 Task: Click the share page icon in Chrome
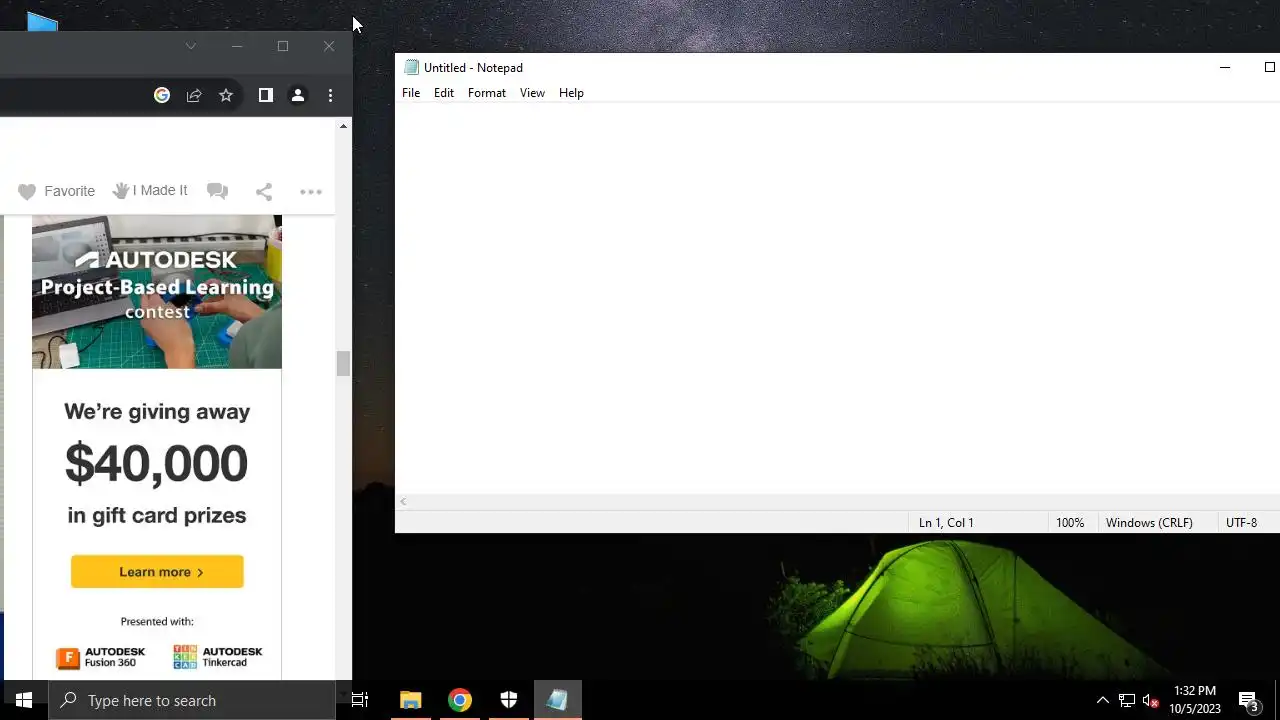pos(194,95)
